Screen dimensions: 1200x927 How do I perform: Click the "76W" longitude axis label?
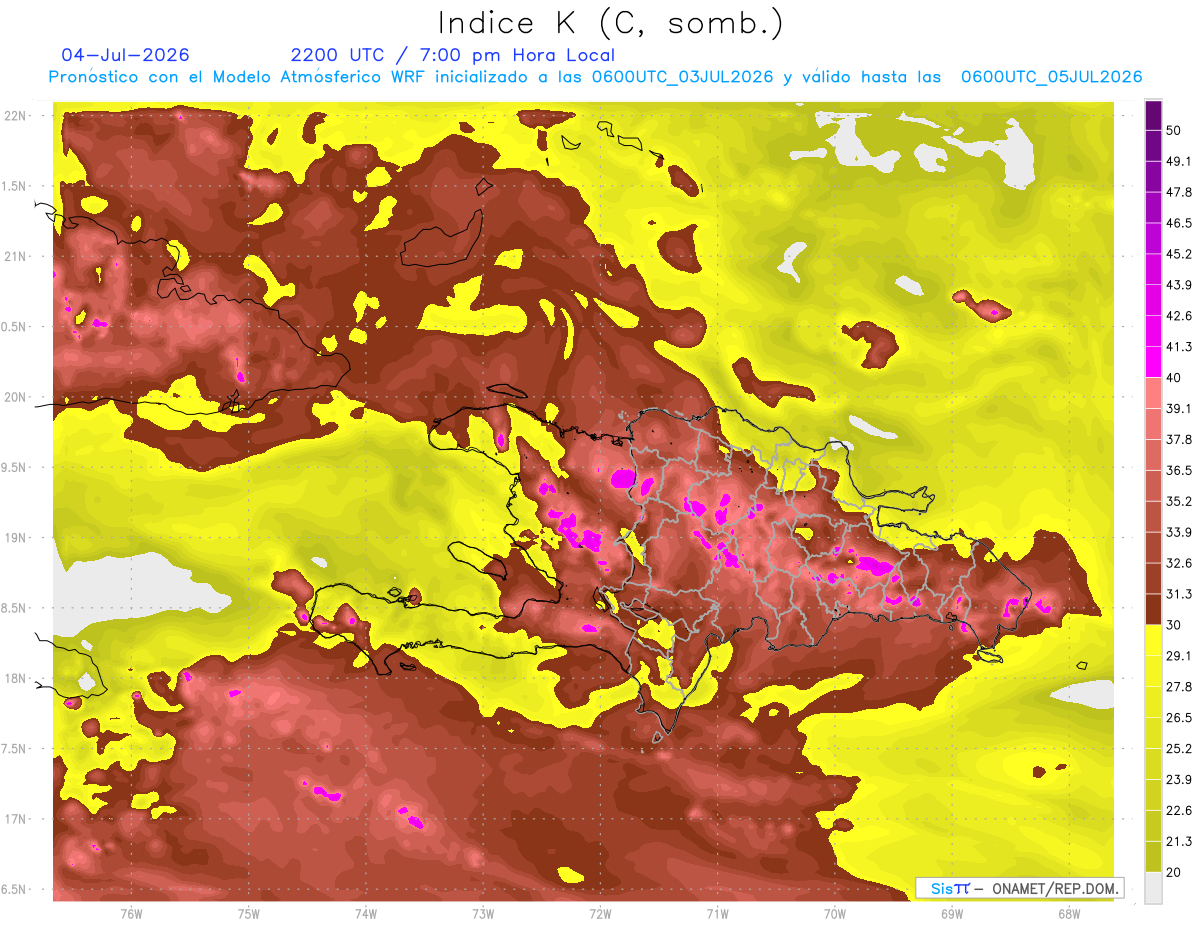tap(131, 914)
